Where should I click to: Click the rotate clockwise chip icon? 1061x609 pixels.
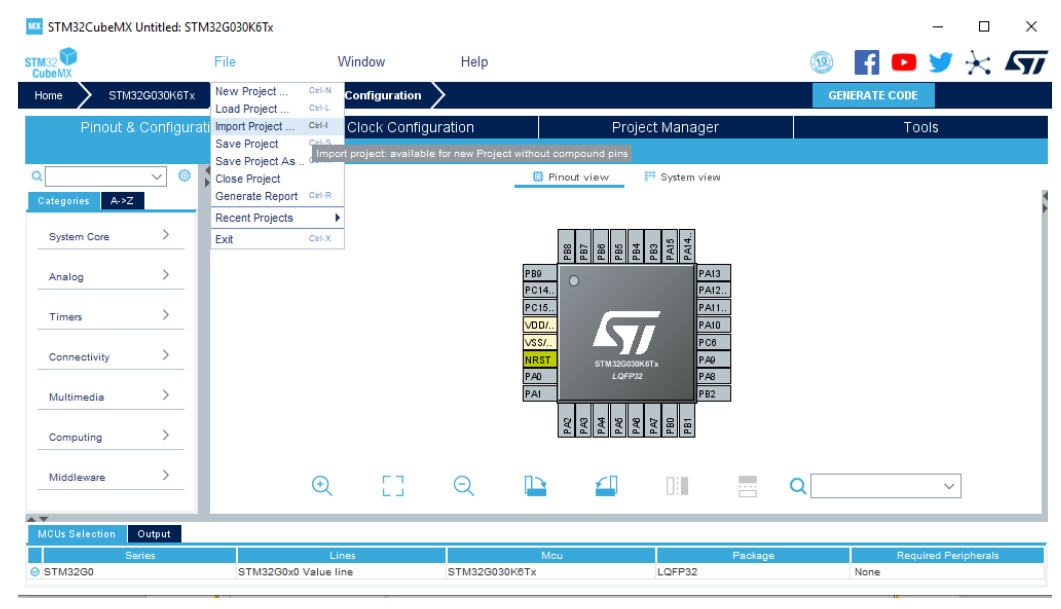(536, 485)
